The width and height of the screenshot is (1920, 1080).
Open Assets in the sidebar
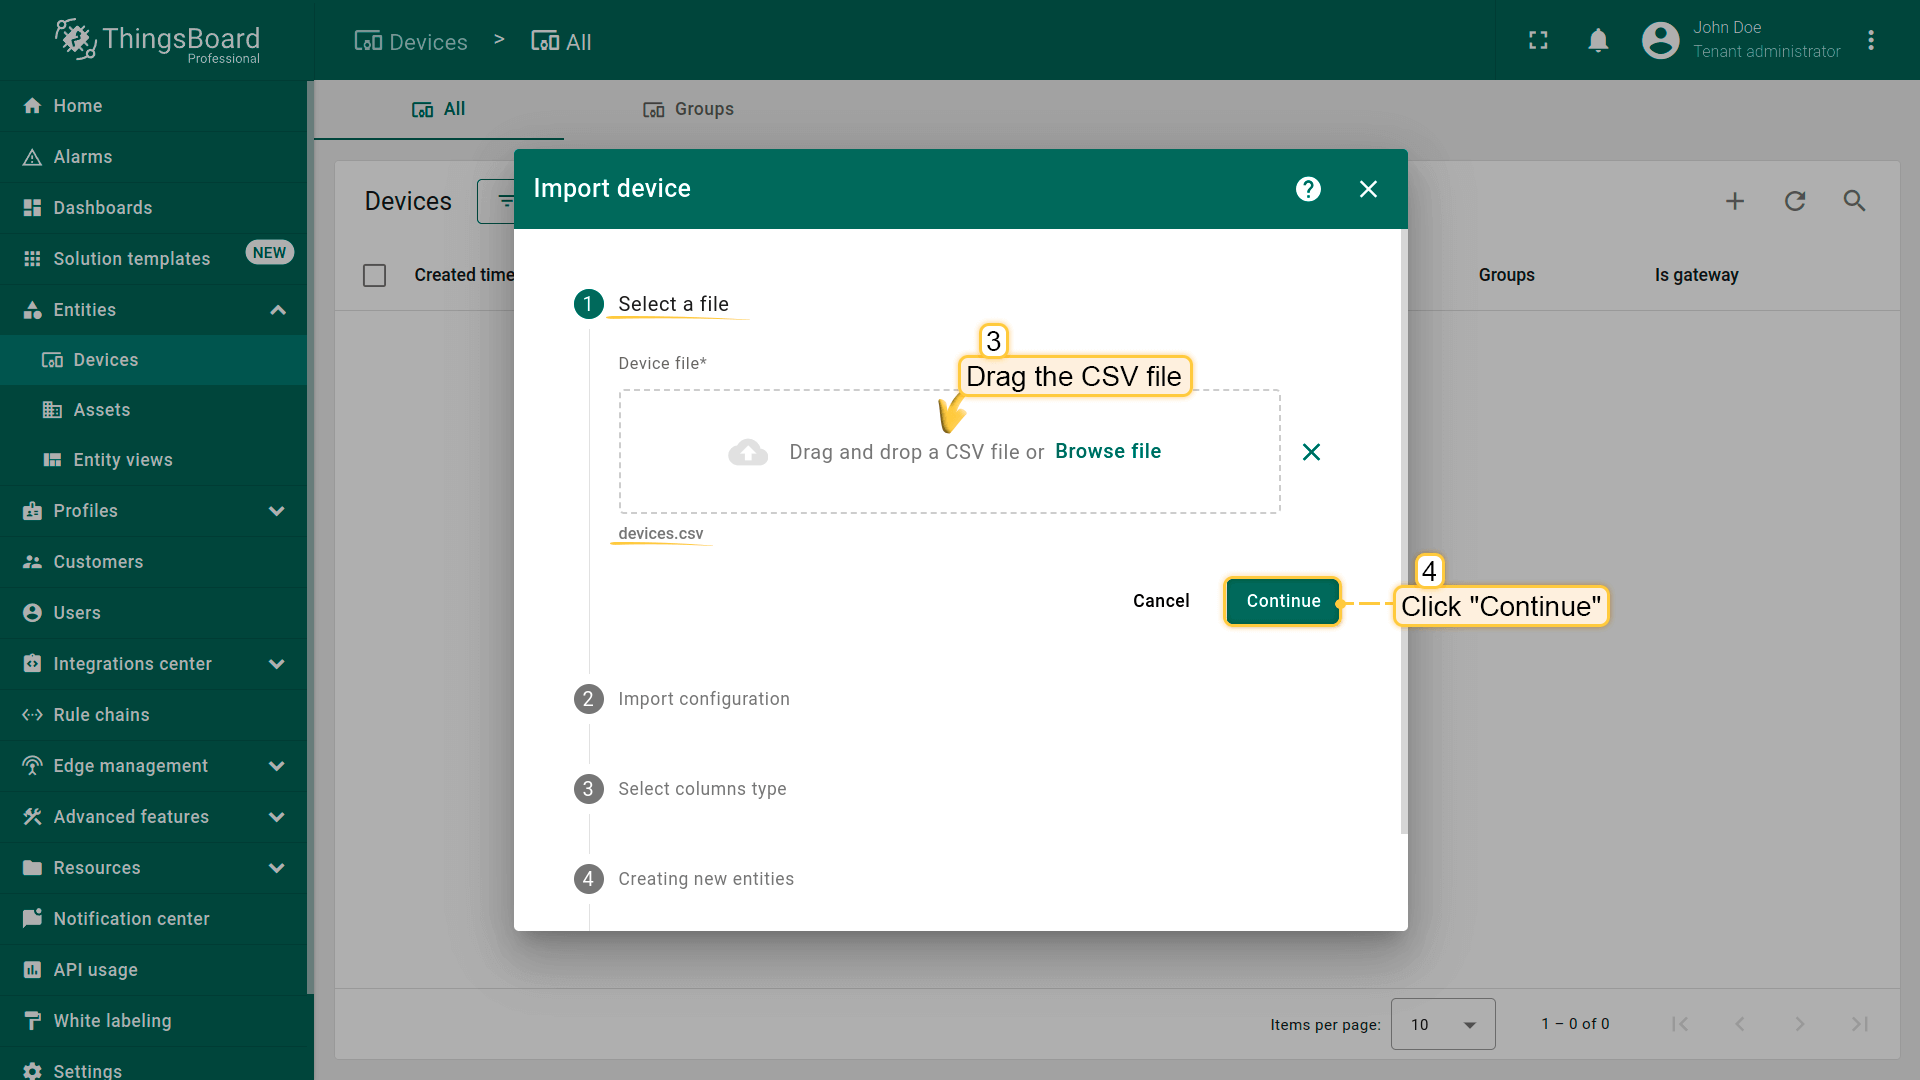pos(101,410)
